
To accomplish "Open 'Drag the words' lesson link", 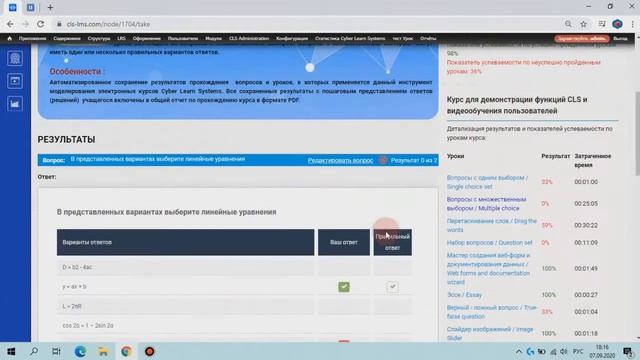I will pyautogui.click(x=492, y=225).
